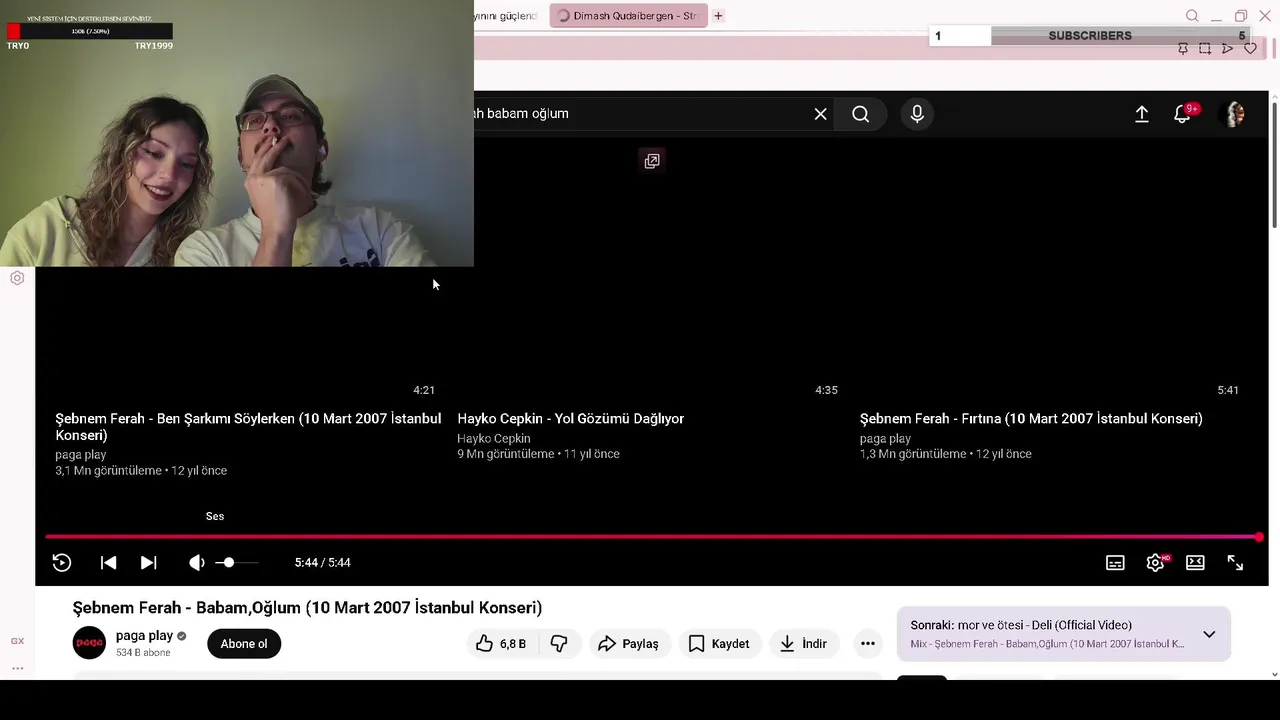This screenshot has height=720, width=1280.
Task: Expand the Sonraki mix playlist panel
Action: 1209,634
